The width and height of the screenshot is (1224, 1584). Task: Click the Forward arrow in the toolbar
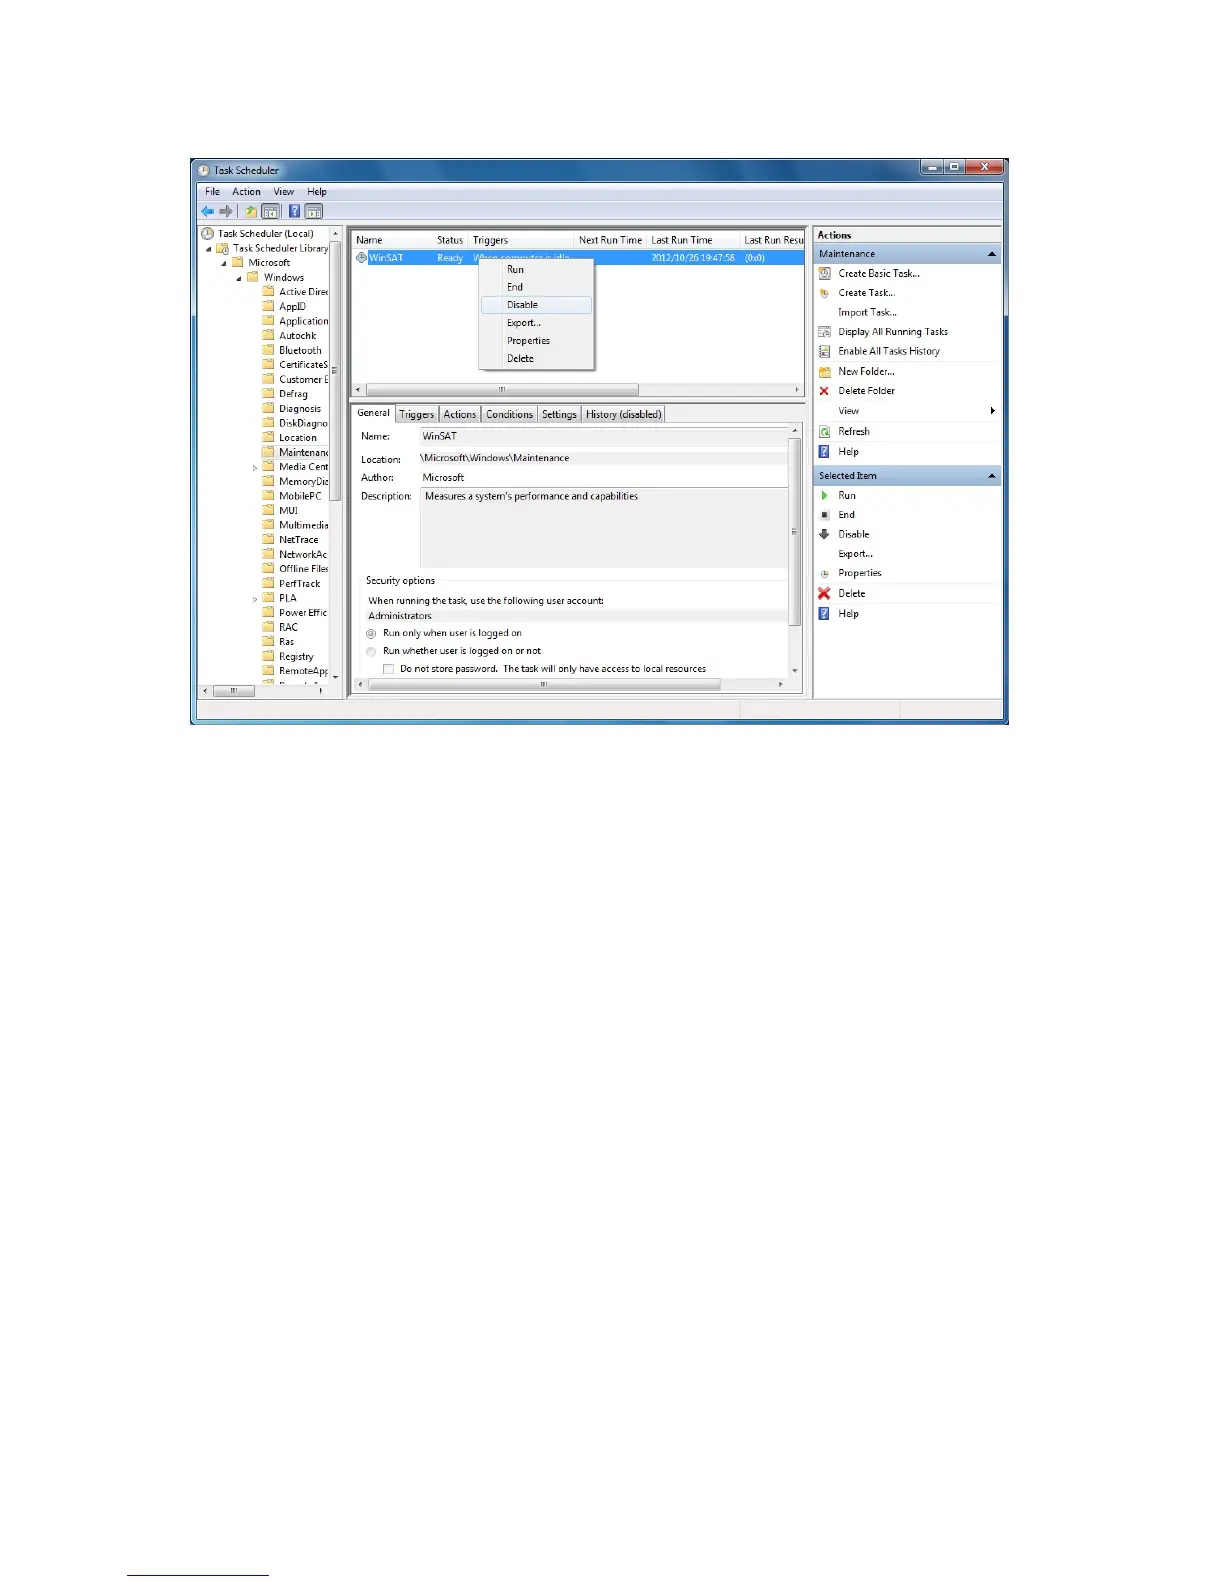click(x=226, y=211)
